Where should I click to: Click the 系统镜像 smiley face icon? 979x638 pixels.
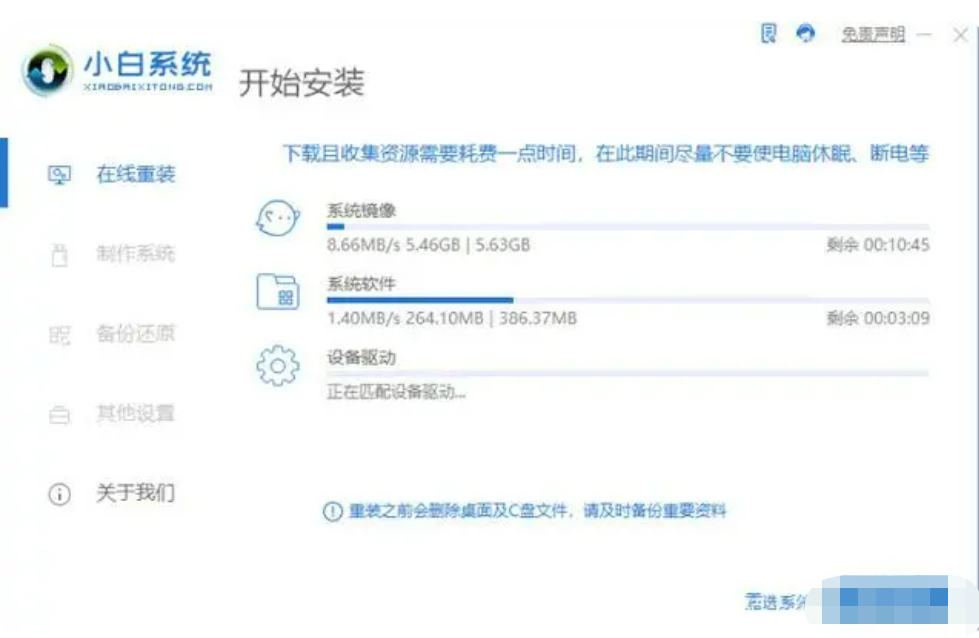click(278, 218)
